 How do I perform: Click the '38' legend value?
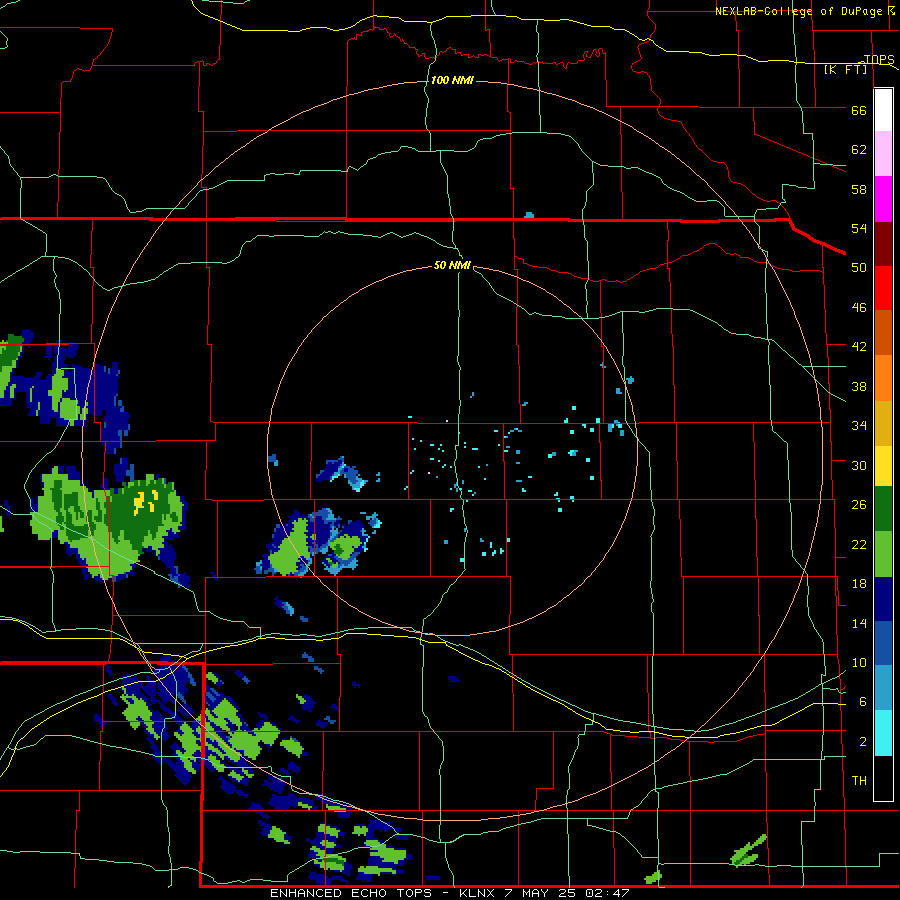click(859, 387)
